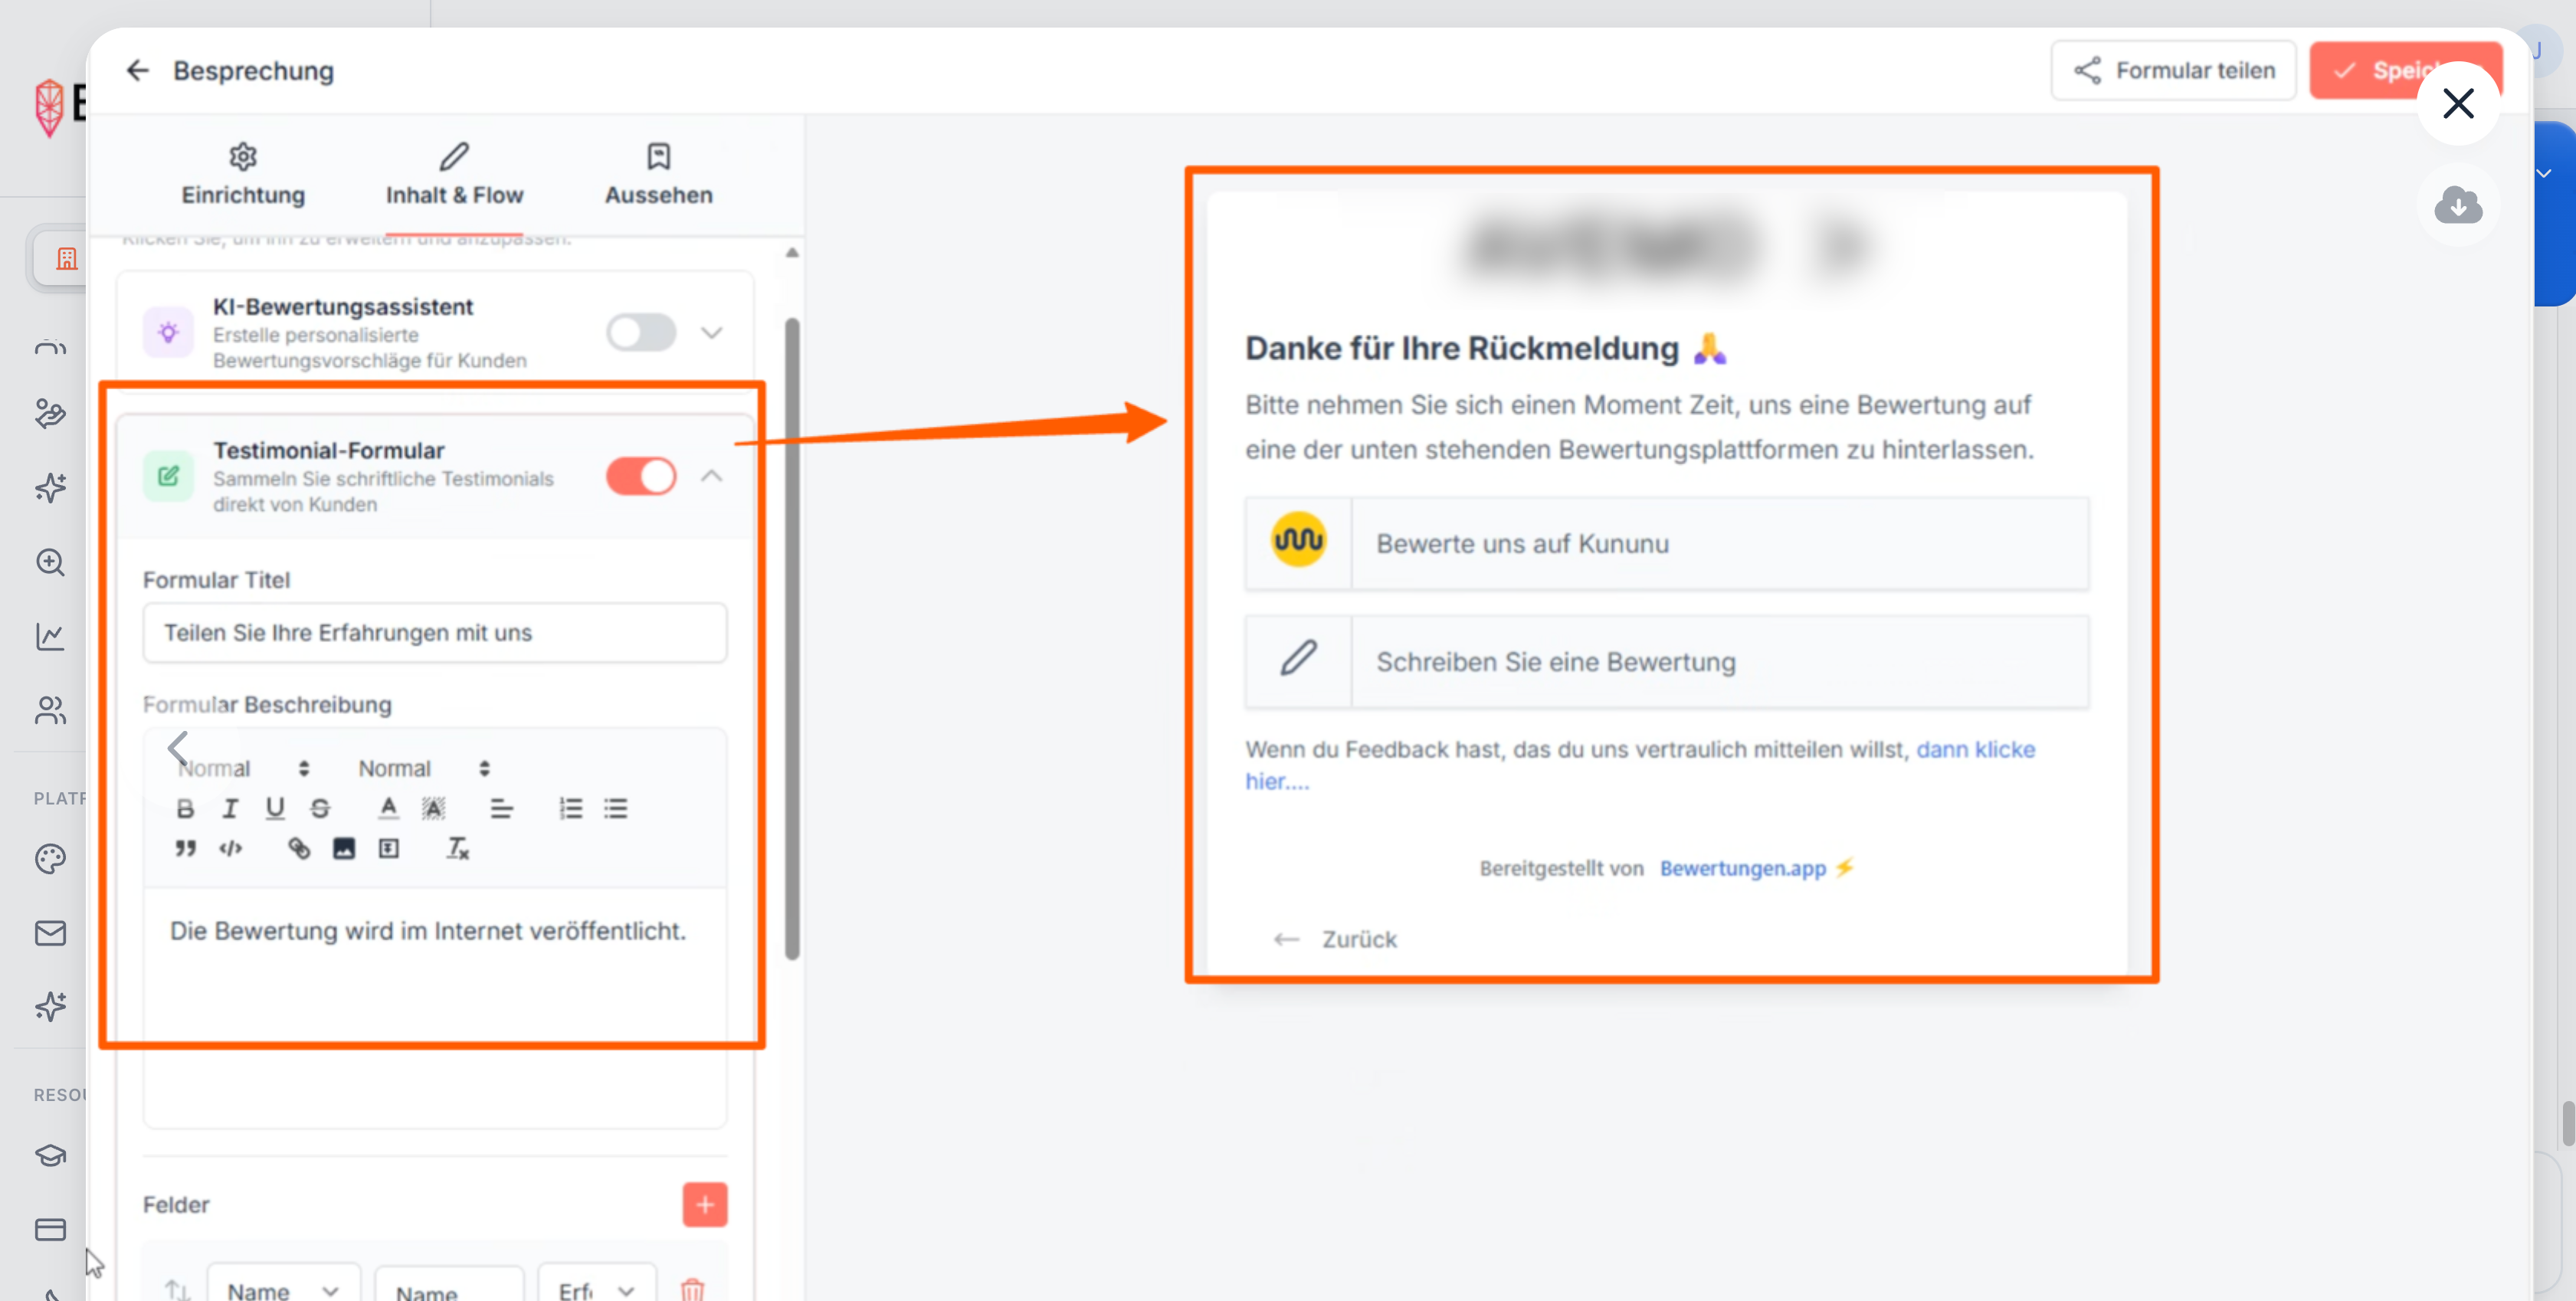Apply italic formatting in the description editor
The width and height of the screenshot is (2576, 1301).
(x=230, y=808)
